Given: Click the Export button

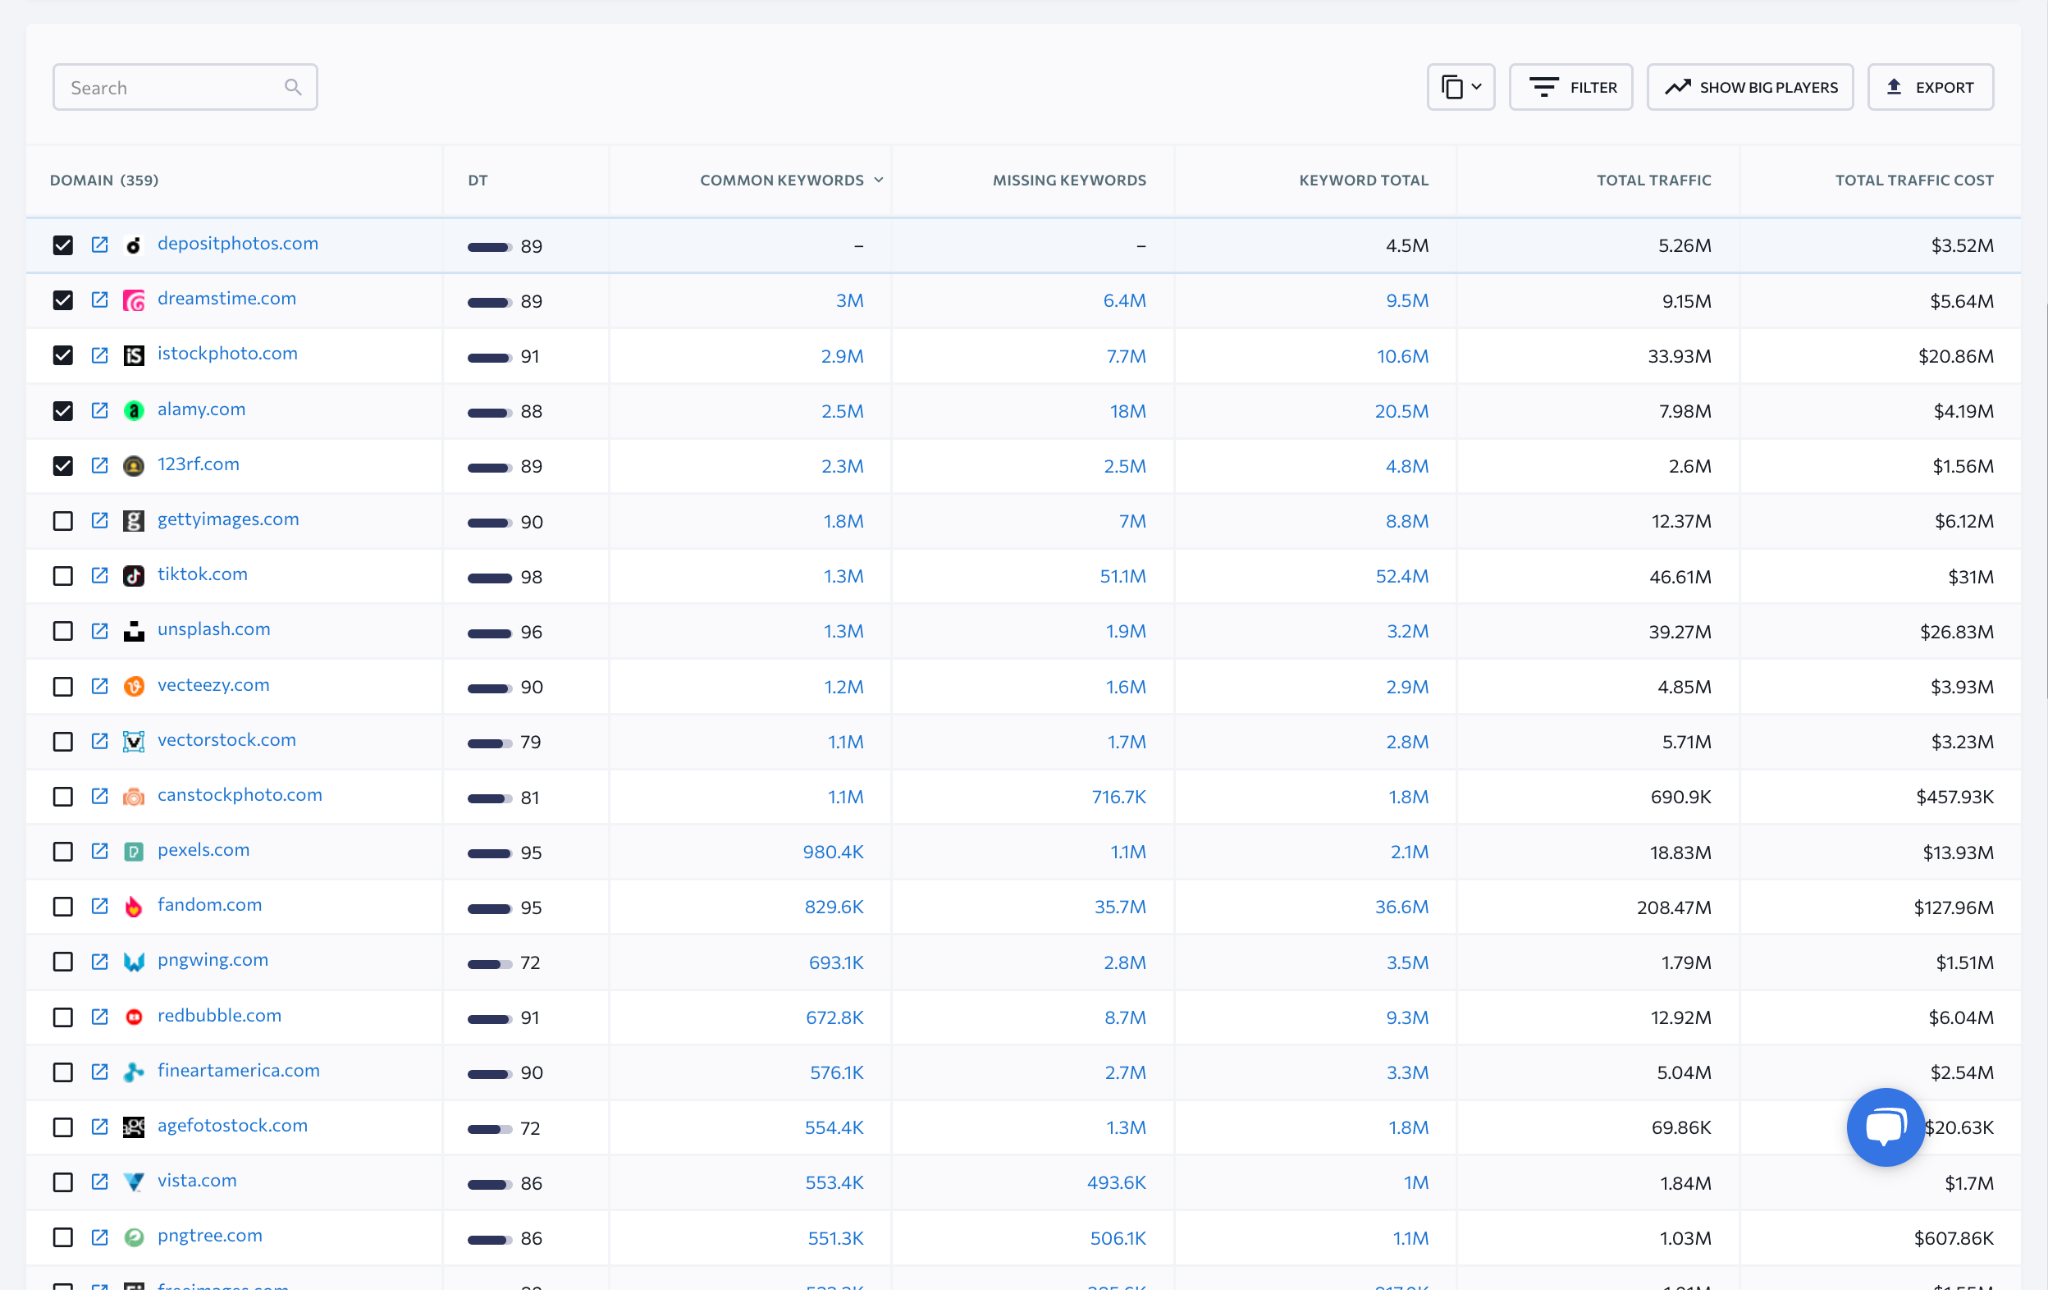Looking at the screenshot, I should pyautogui.click(x=1931, y=86).
